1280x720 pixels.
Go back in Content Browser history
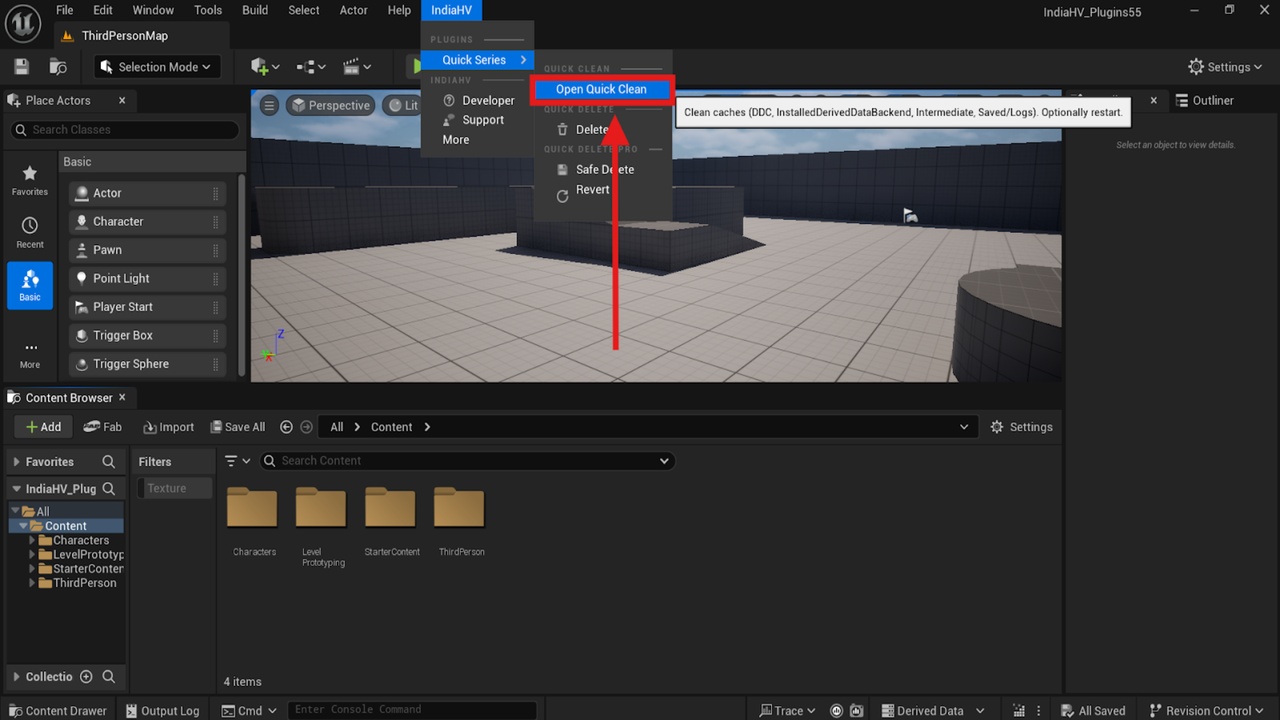click(x=286, y=427)
